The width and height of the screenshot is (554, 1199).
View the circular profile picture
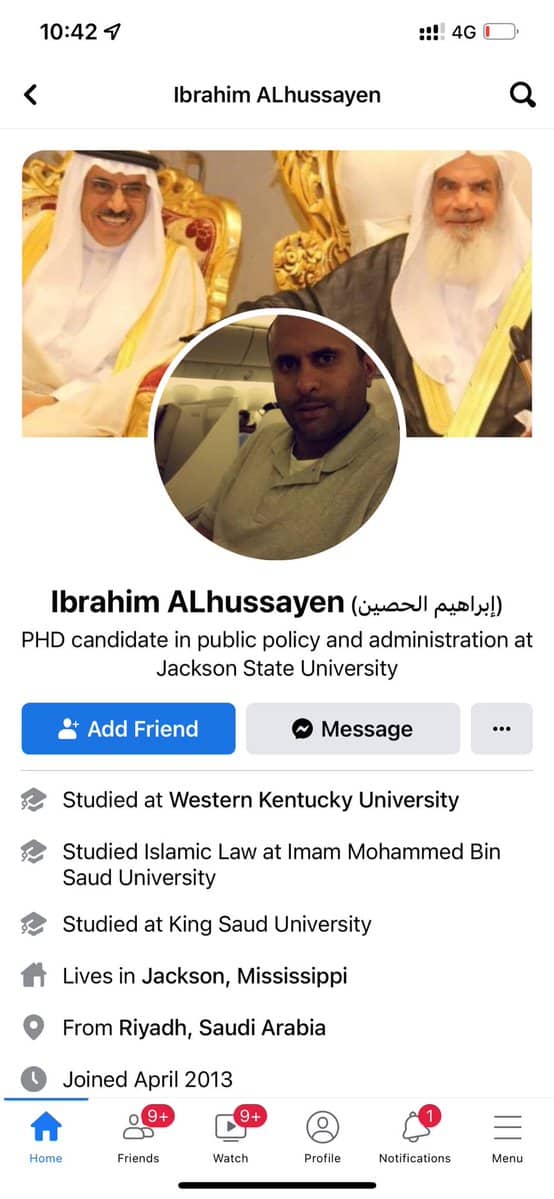(x=277, y=434)
